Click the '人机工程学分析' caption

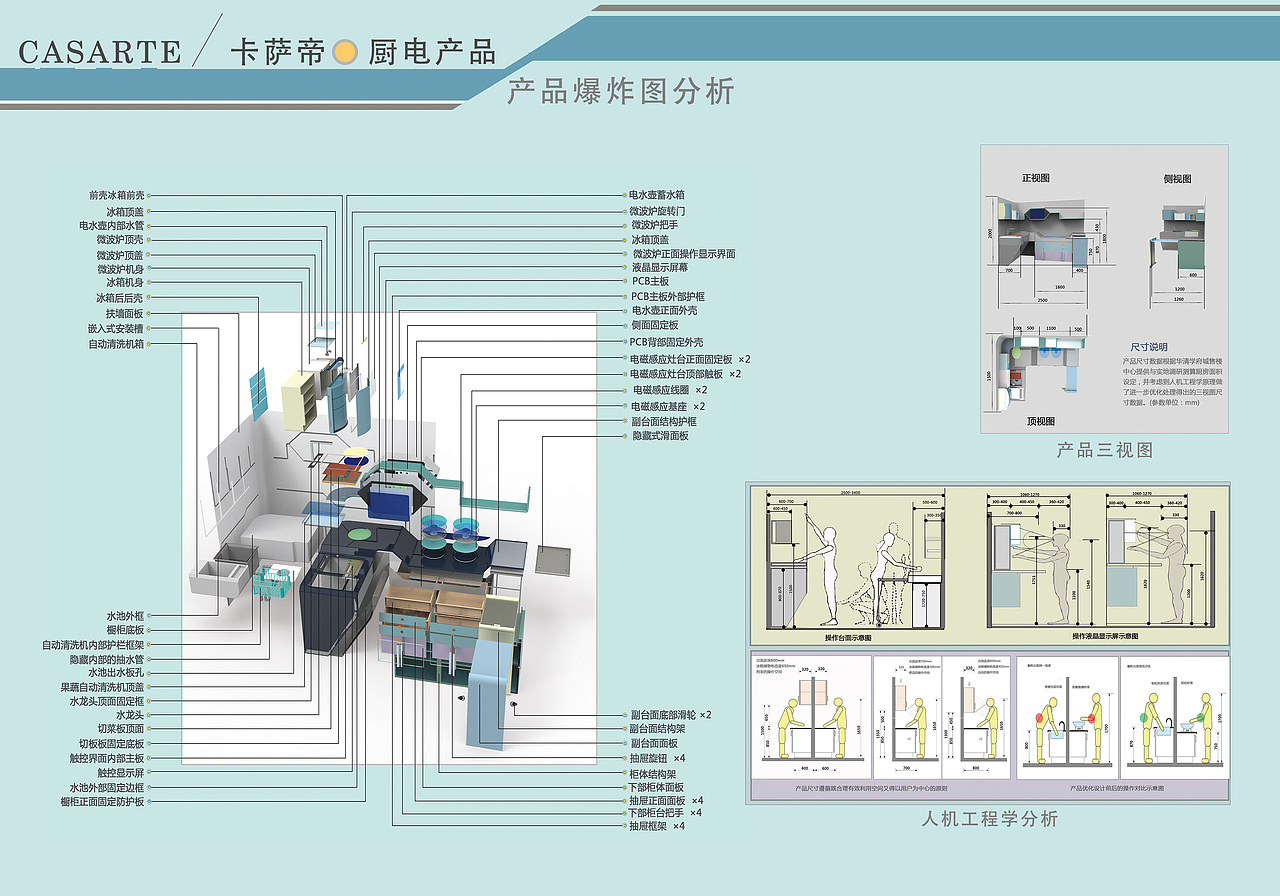[x=990, y=819]
